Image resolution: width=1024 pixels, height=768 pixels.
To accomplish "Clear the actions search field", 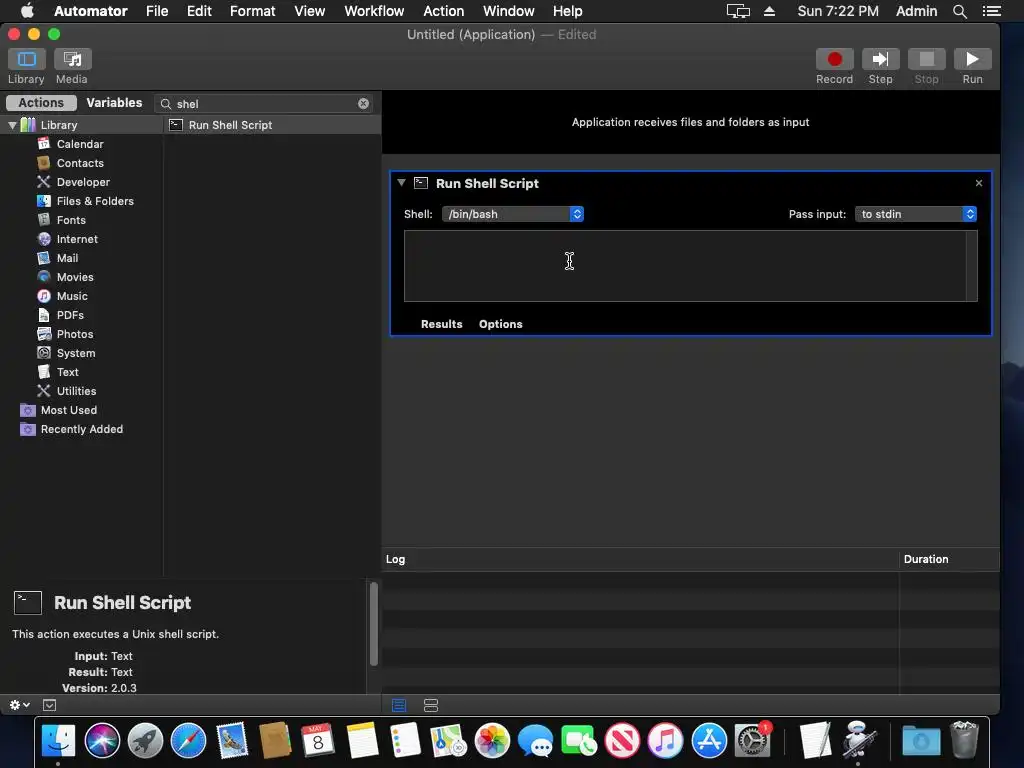I will (364, 104).
